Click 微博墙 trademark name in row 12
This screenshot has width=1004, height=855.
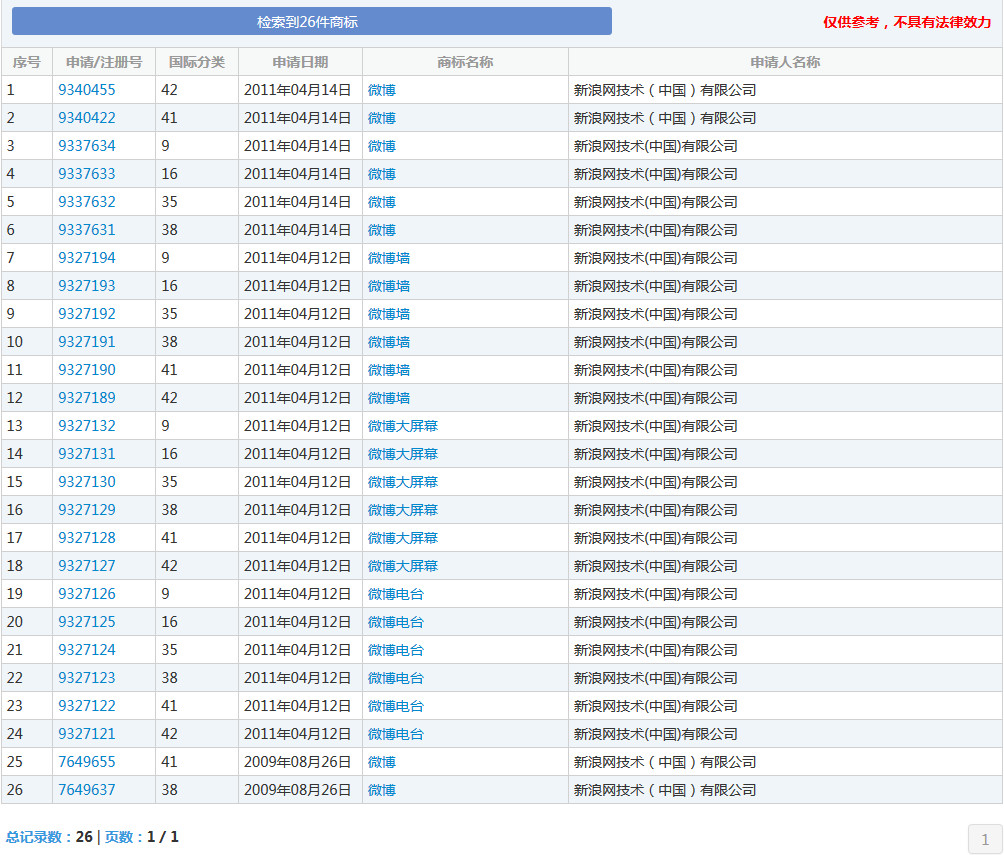[389, 398]
